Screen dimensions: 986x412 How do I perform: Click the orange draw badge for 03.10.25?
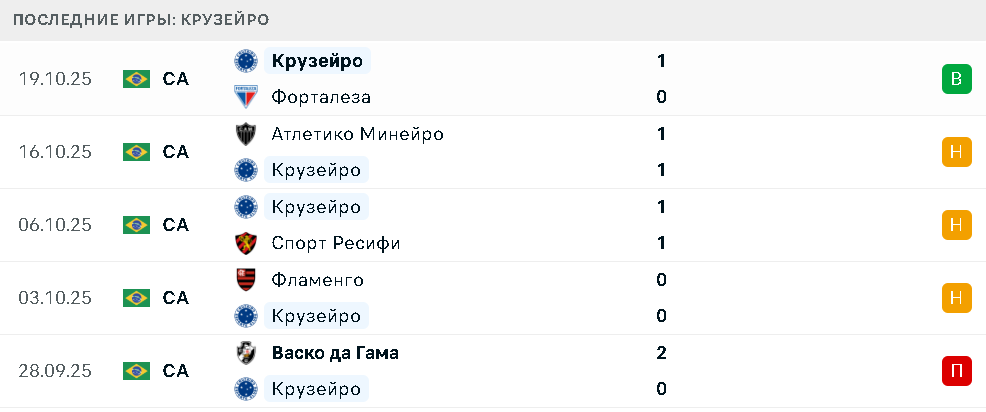click(956, 298)
